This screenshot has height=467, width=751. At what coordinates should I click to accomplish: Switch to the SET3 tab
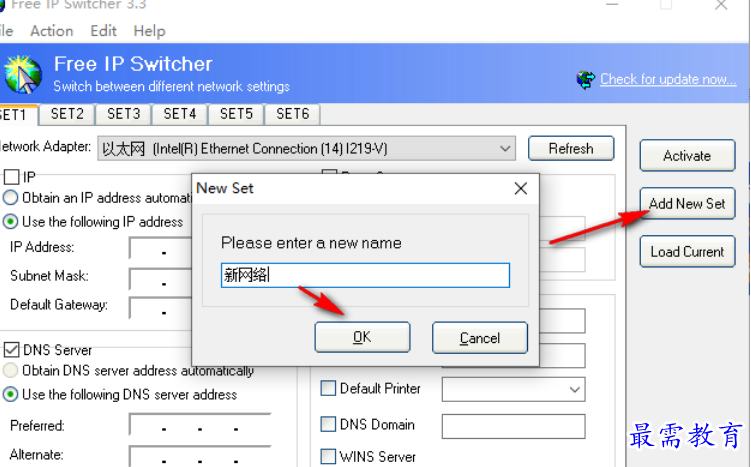tap(124, 114)
